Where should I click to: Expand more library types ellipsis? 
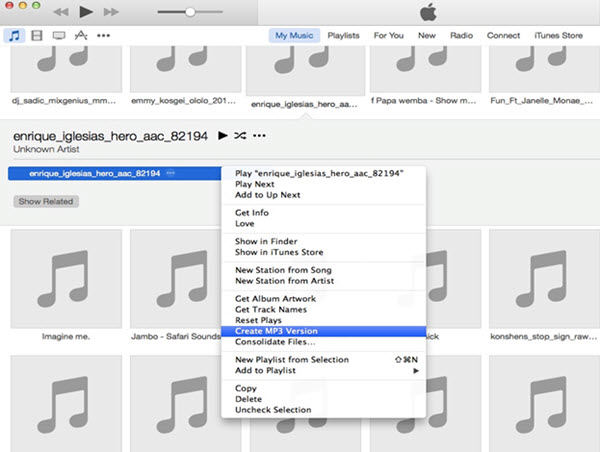[103, 36]
